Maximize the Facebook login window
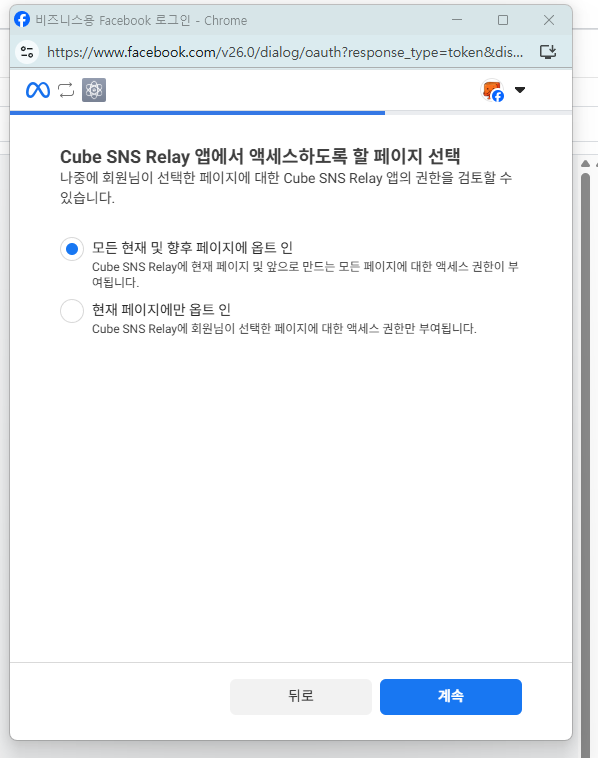This screenshot has height=758, width=598. (x=503, y=20)
